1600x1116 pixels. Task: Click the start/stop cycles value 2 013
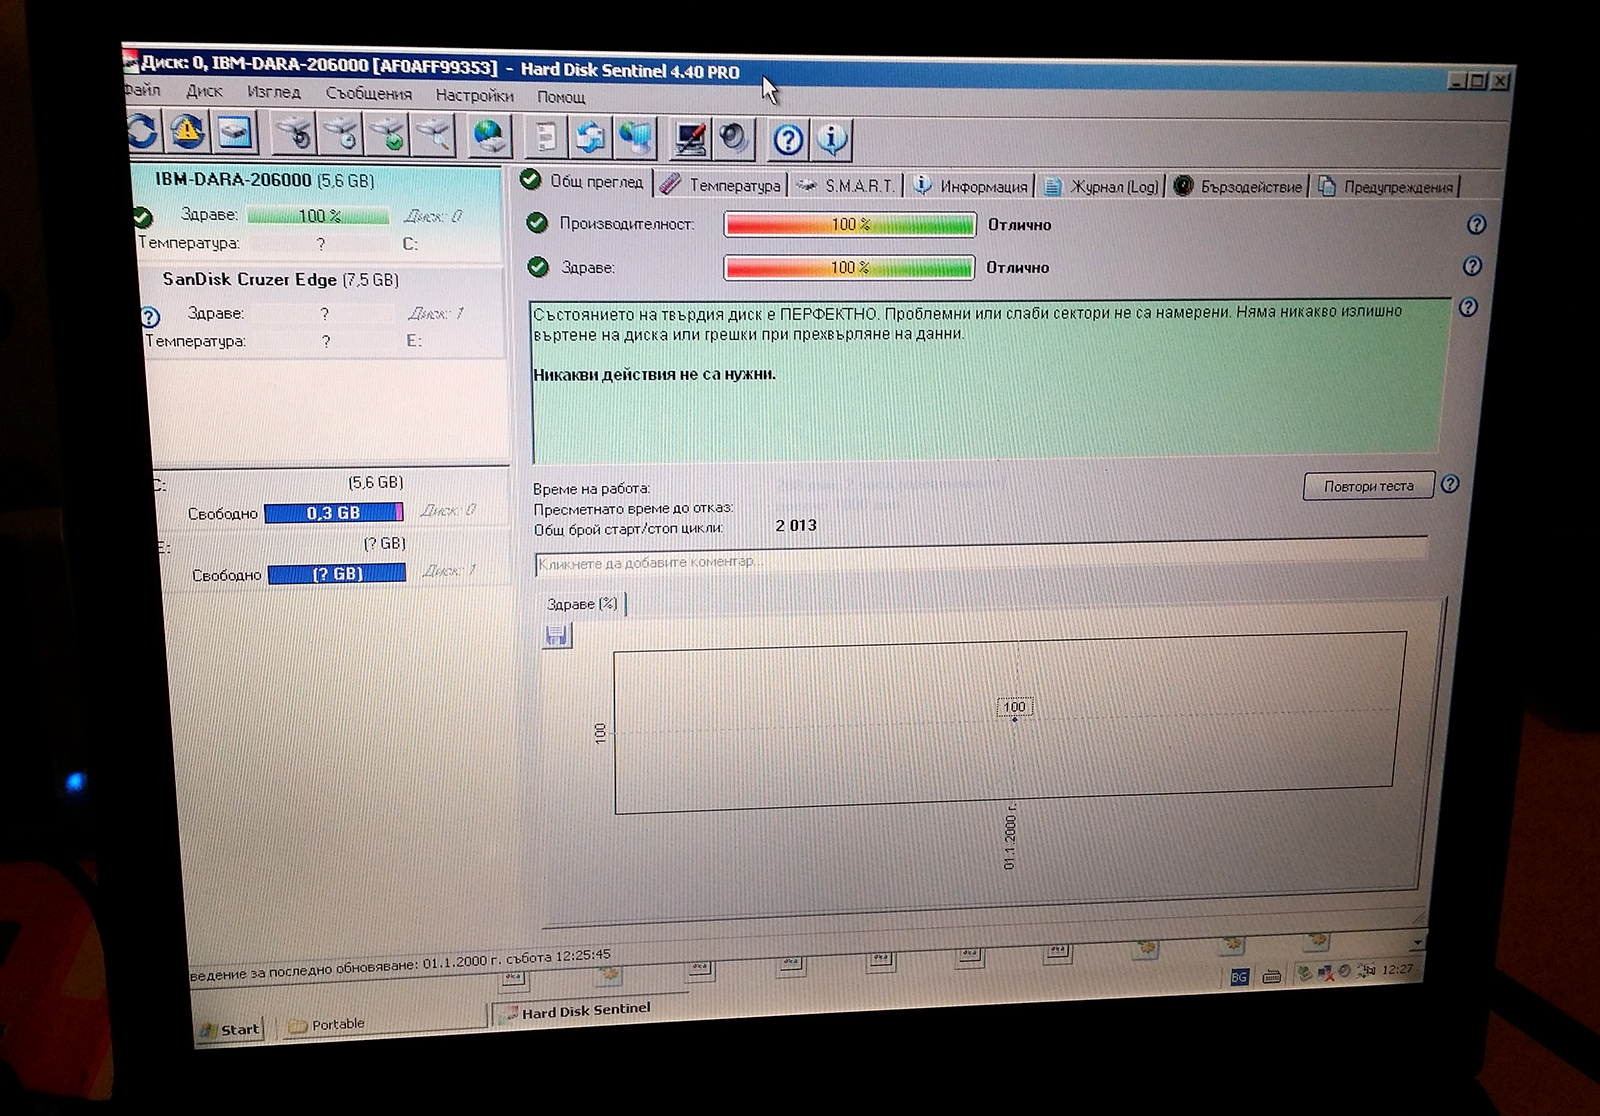click(x=796, y=525)
